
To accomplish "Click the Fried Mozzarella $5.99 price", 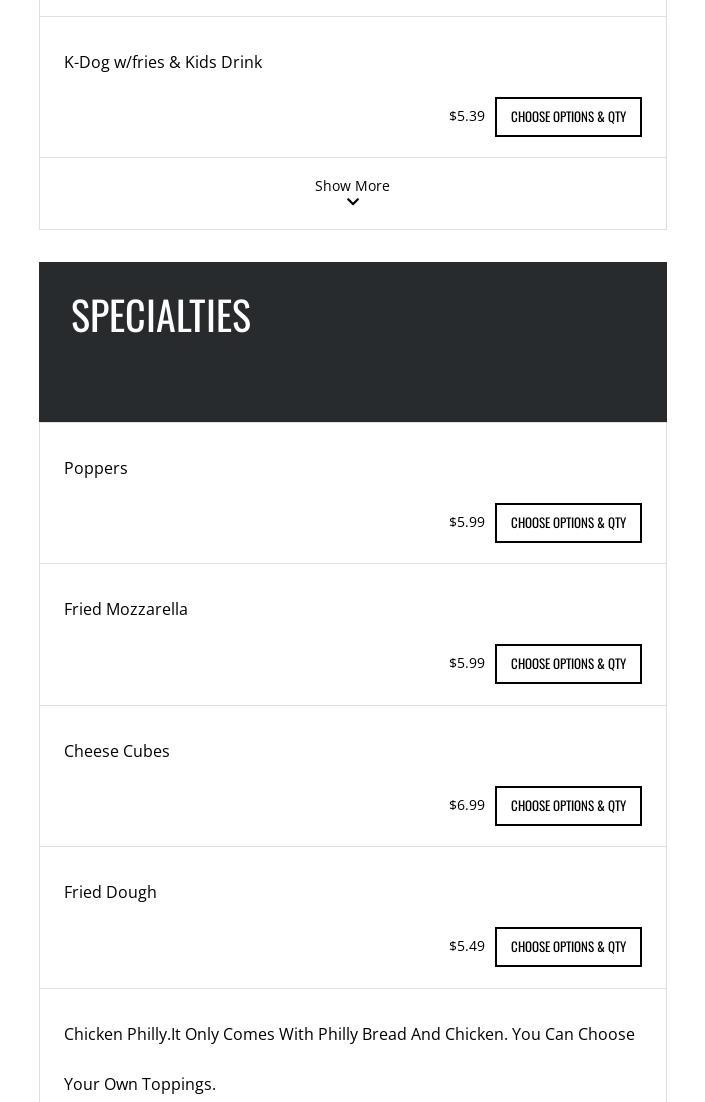I will click(467, 663).
